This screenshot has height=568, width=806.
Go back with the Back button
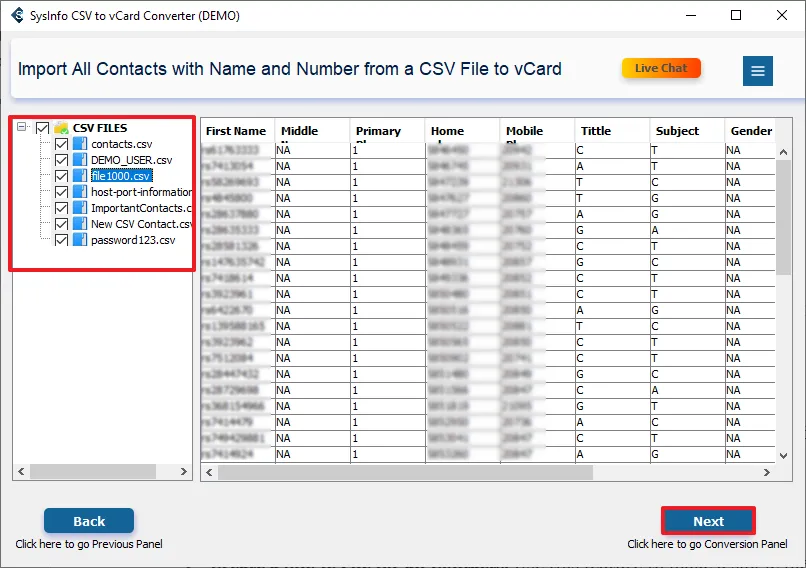pyautogui.click(x=89, y=521)
